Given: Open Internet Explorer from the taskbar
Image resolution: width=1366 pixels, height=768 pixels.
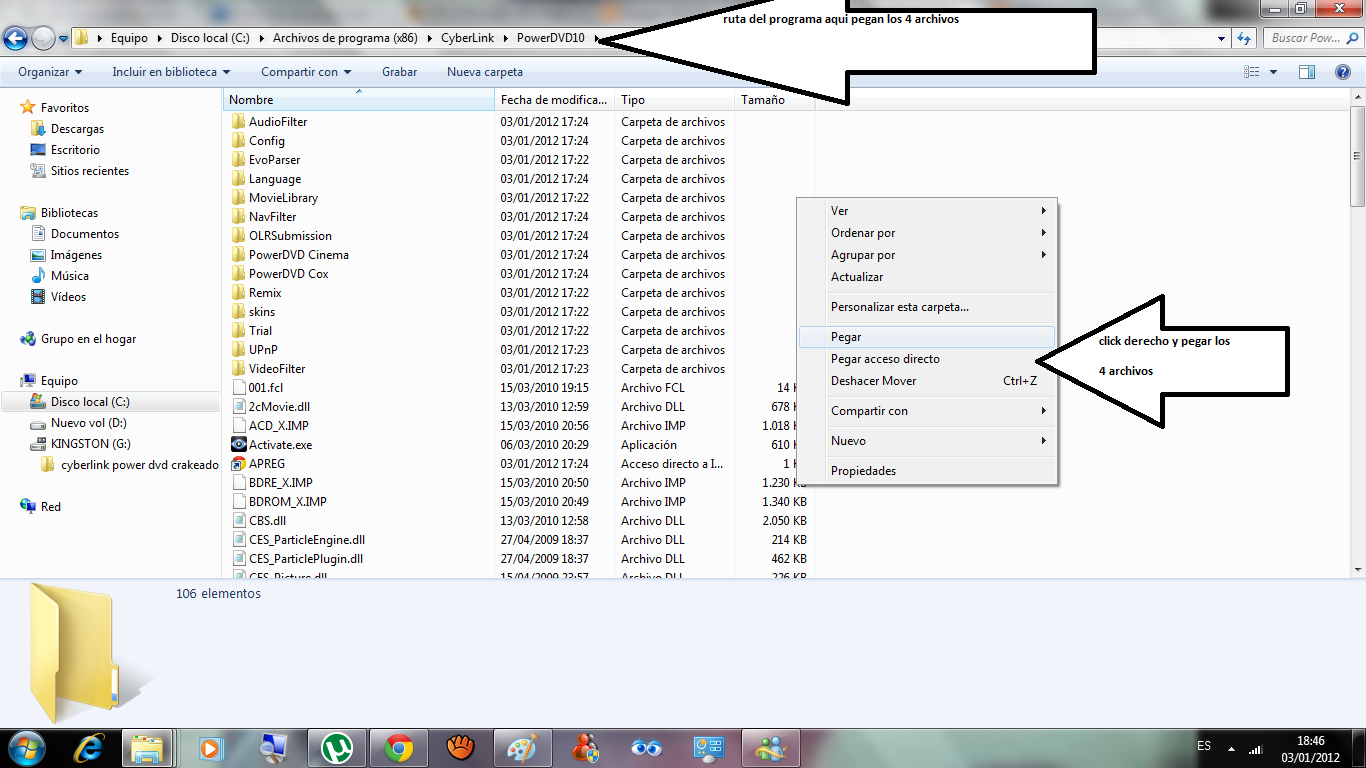Looking at the screenshot, I should [x=89, y=747].
